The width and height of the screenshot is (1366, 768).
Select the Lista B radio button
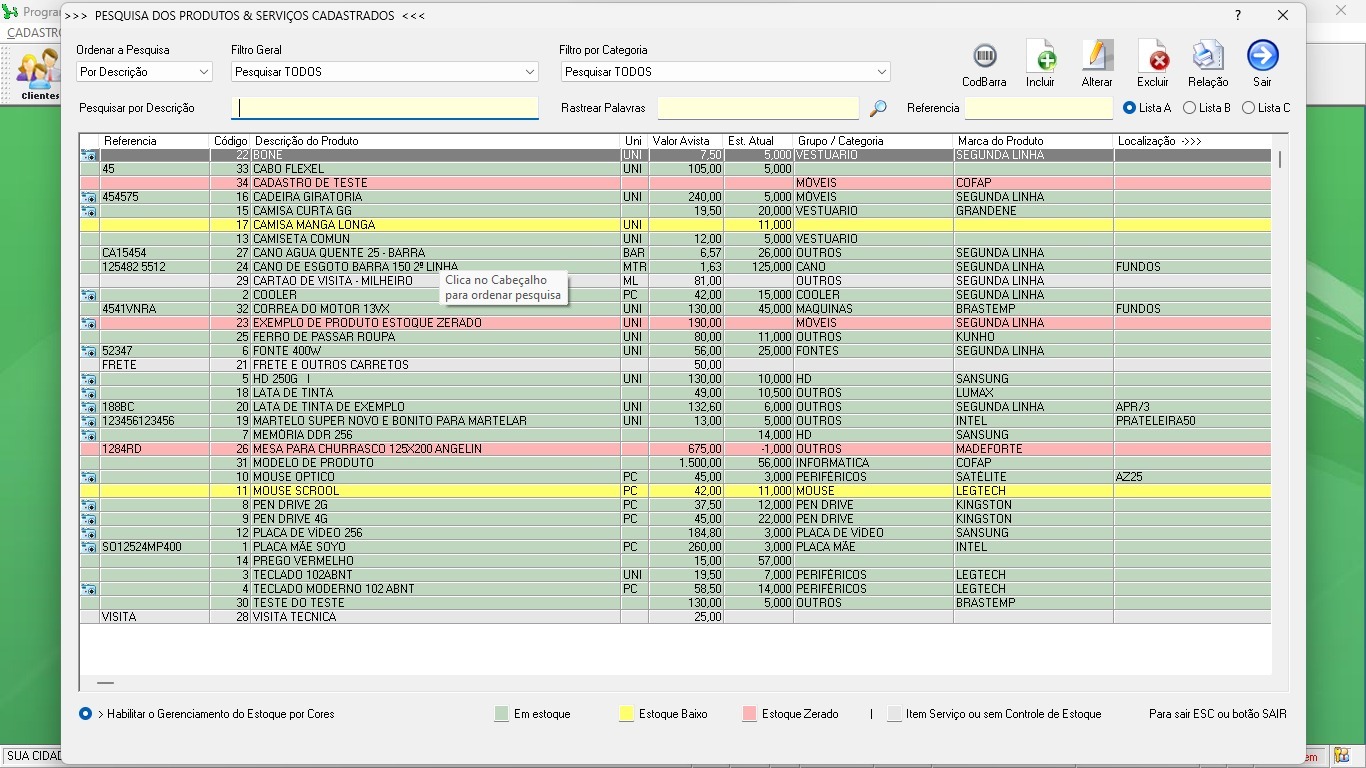coord(1189,108)
